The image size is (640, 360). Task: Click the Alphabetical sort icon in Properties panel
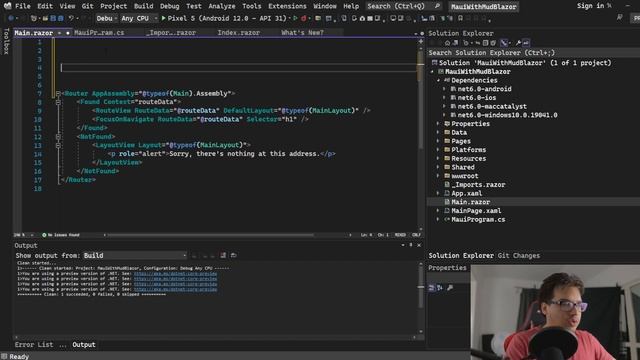pos(440,288)
